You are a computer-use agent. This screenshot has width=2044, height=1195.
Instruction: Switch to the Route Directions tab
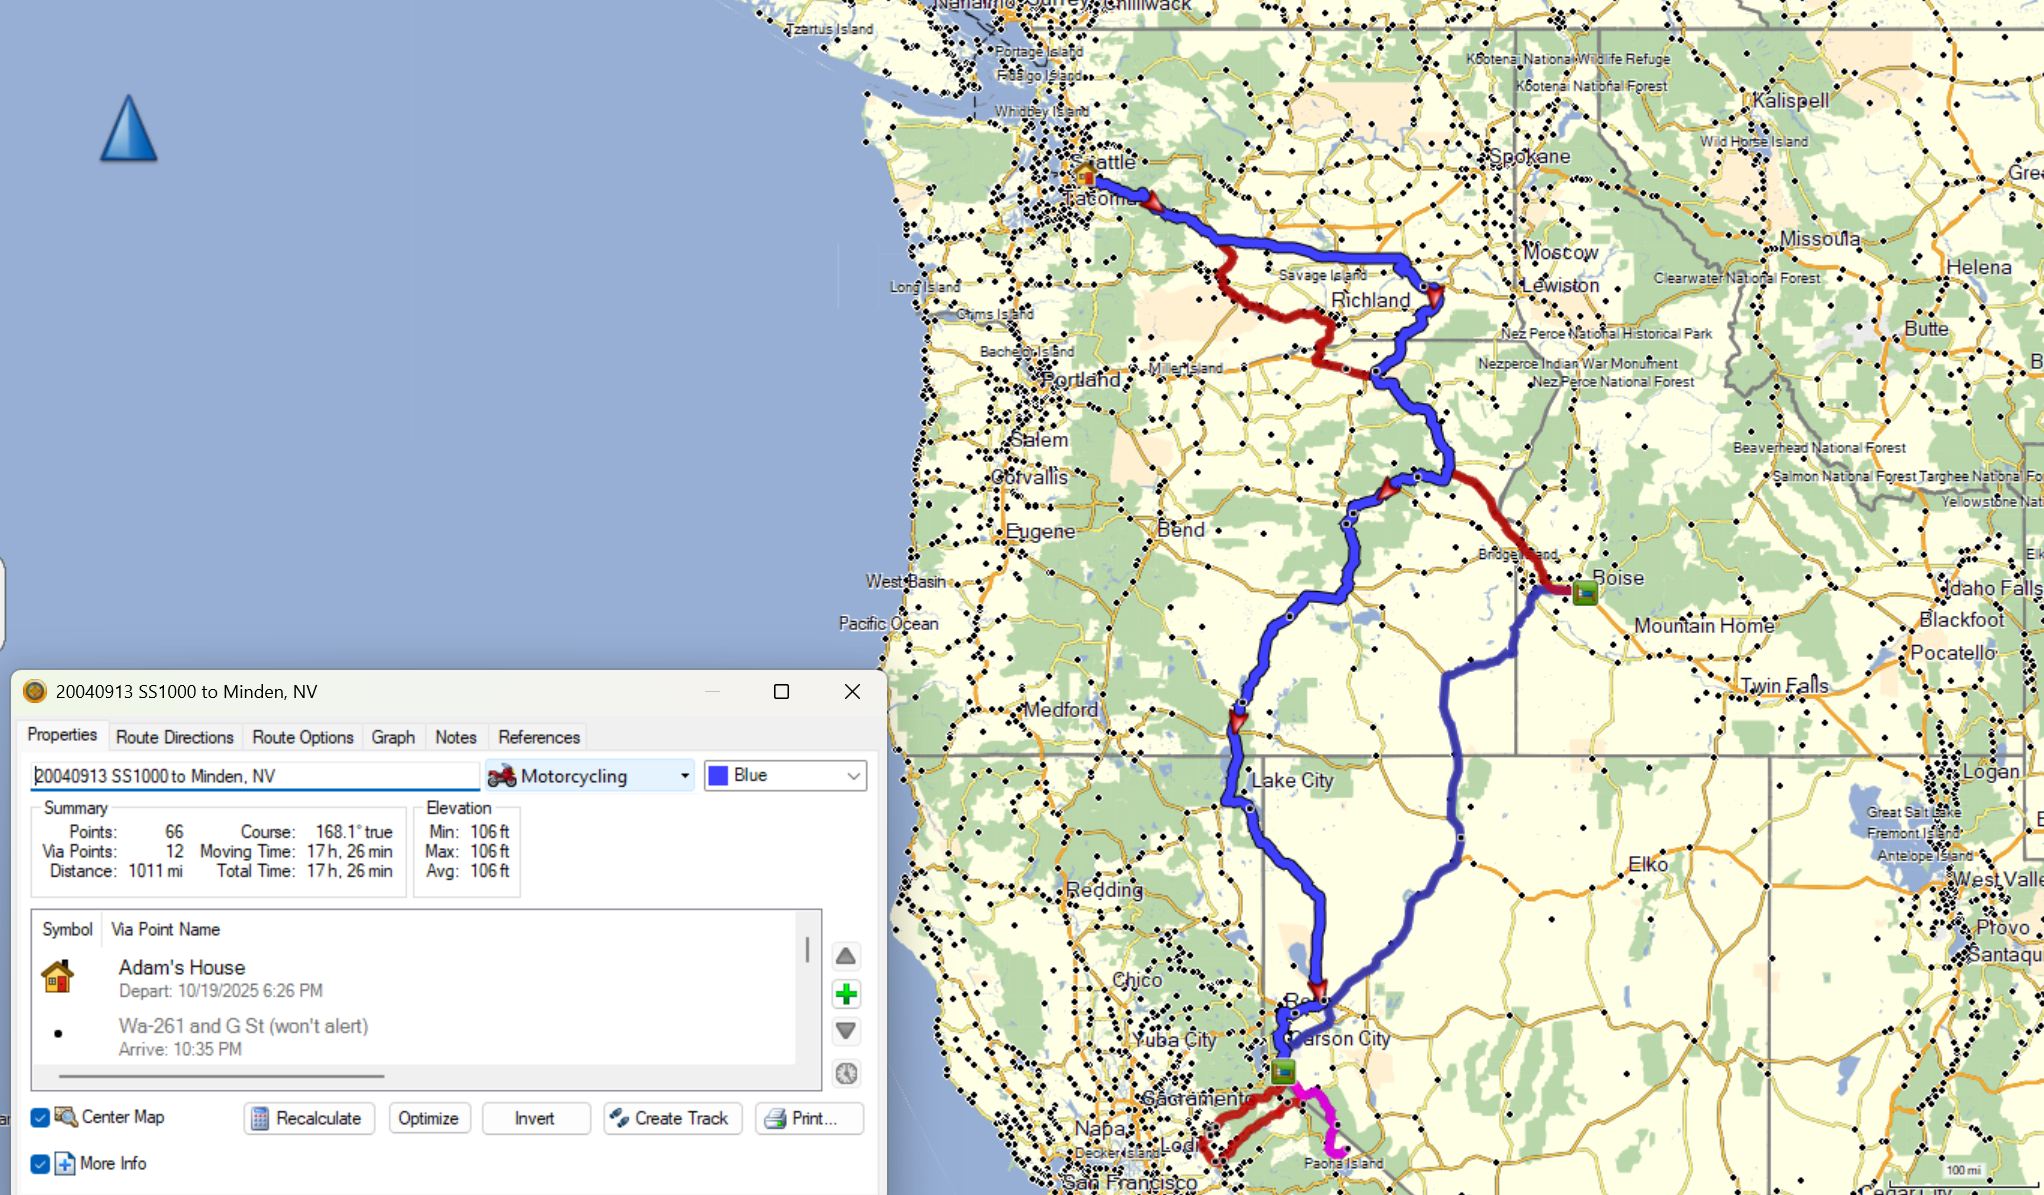[174, 737]
